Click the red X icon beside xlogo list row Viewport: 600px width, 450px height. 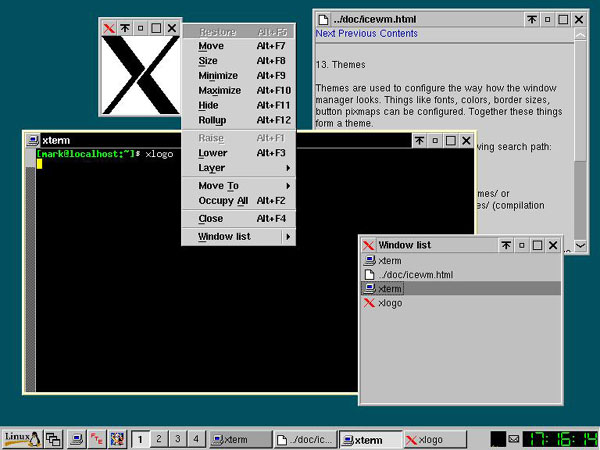(x=369, y=303)
